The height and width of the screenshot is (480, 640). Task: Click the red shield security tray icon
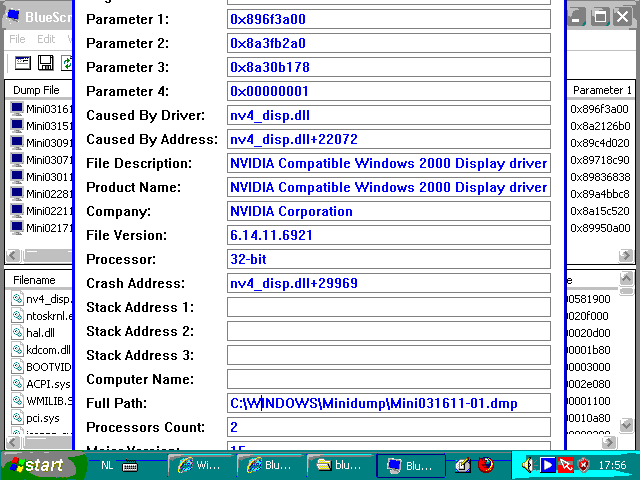click(584, 465)
